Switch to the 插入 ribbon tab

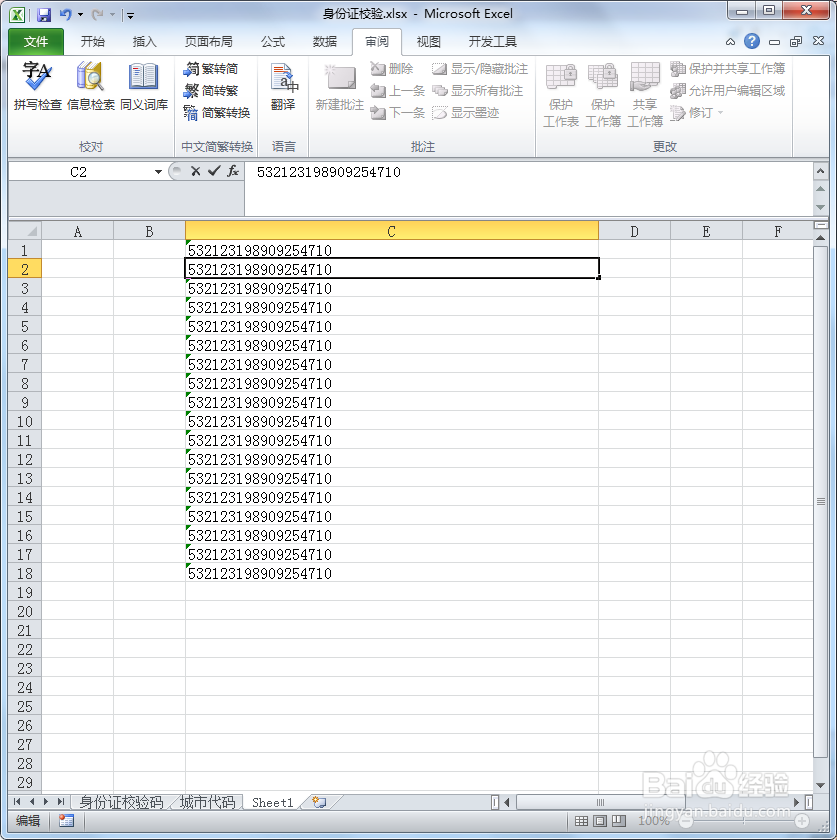coord(144,42)
